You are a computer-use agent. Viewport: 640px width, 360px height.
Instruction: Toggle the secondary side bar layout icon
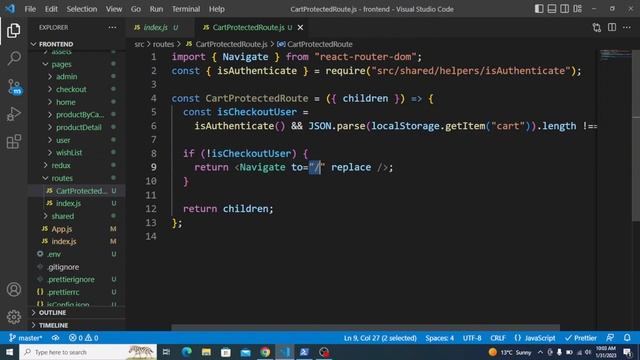coord(564,9)
